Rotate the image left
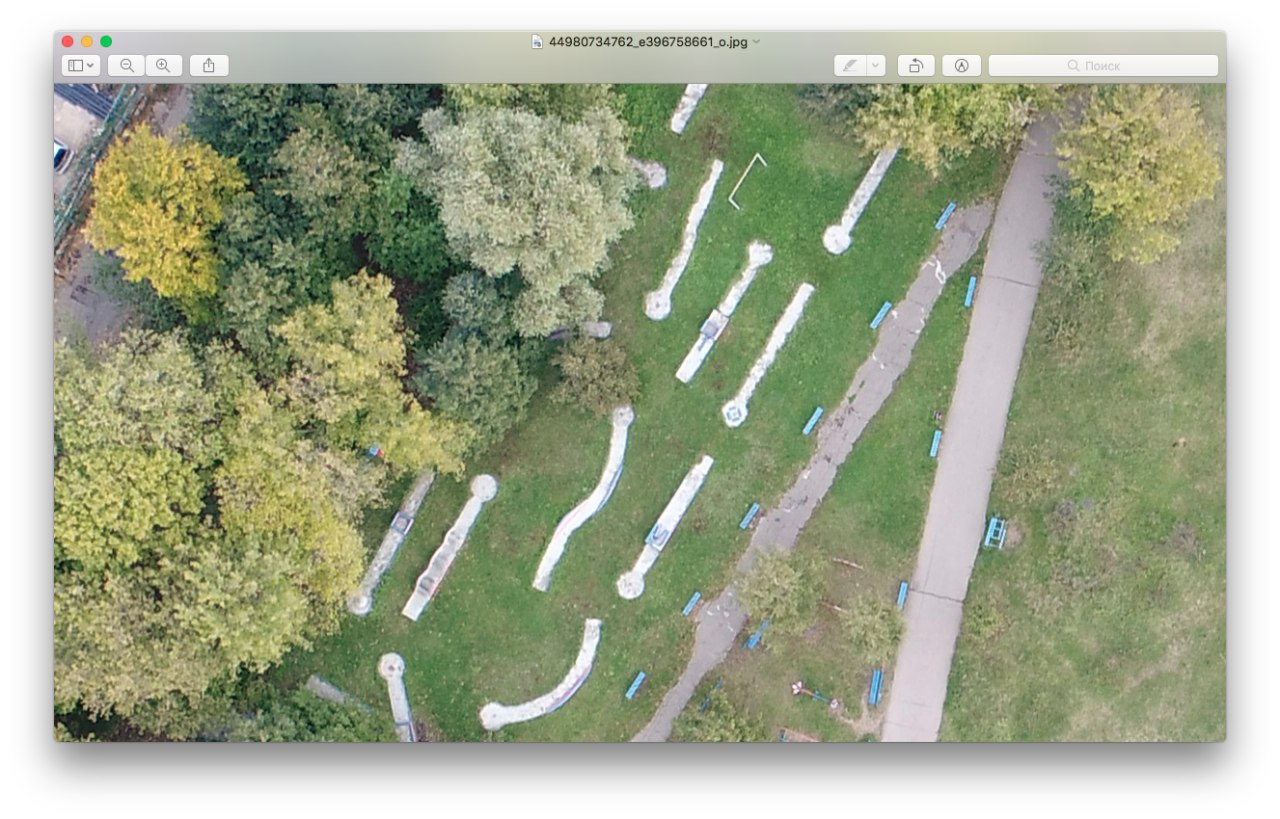The height and width of the screenshot is (819, 1280). (x=916, y=65)
